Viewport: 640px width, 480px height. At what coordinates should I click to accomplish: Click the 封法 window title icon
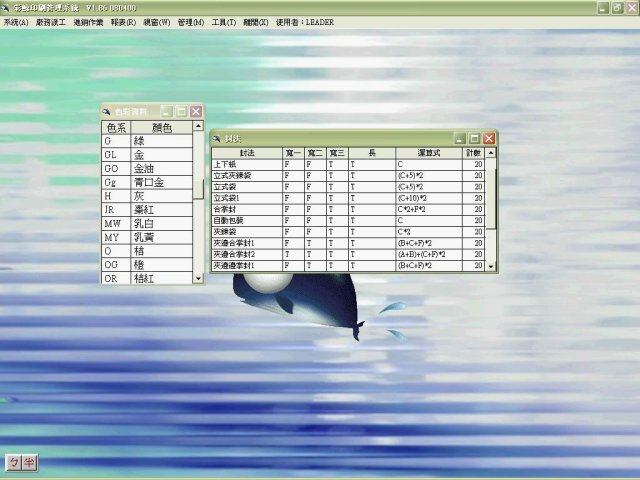click(x=217, y=138)
